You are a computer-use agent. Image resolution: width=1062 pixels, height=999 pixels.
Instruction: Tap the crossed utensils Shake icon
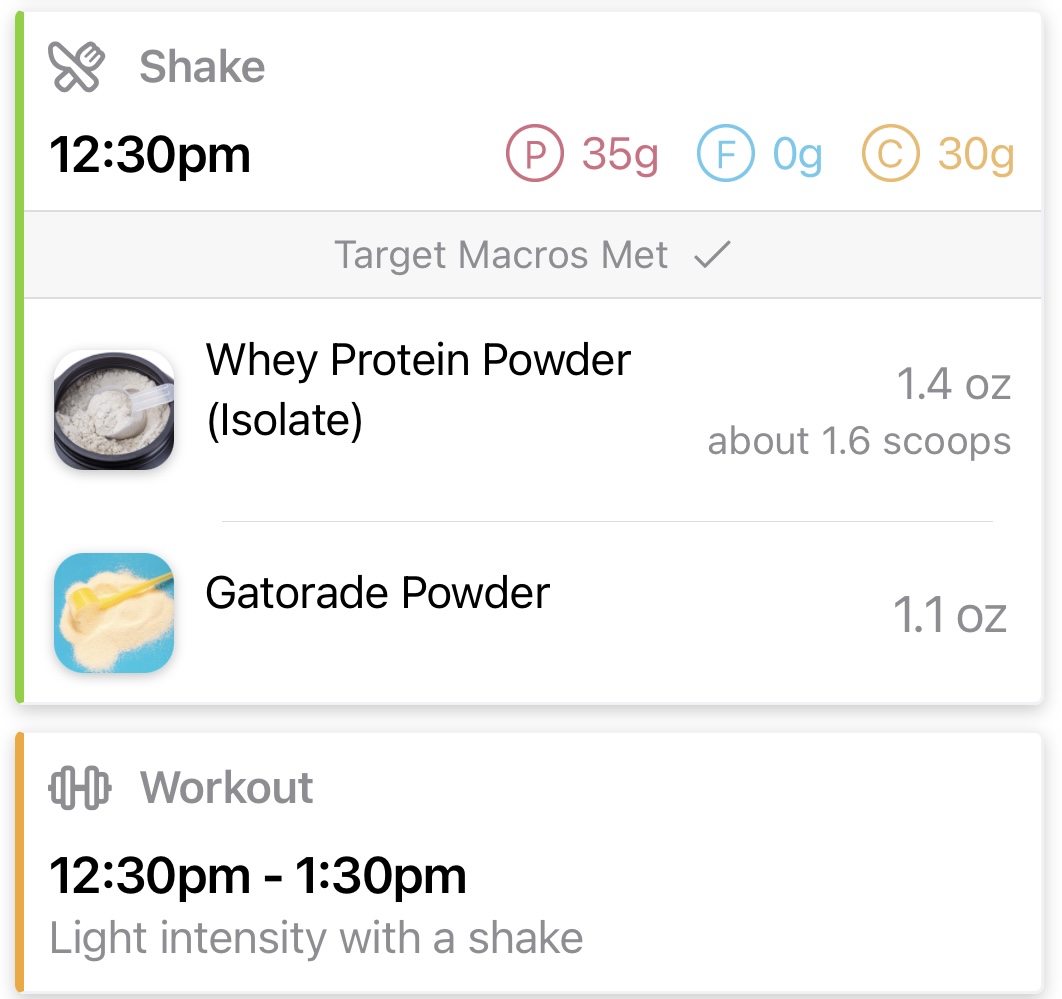pos(76,68)
